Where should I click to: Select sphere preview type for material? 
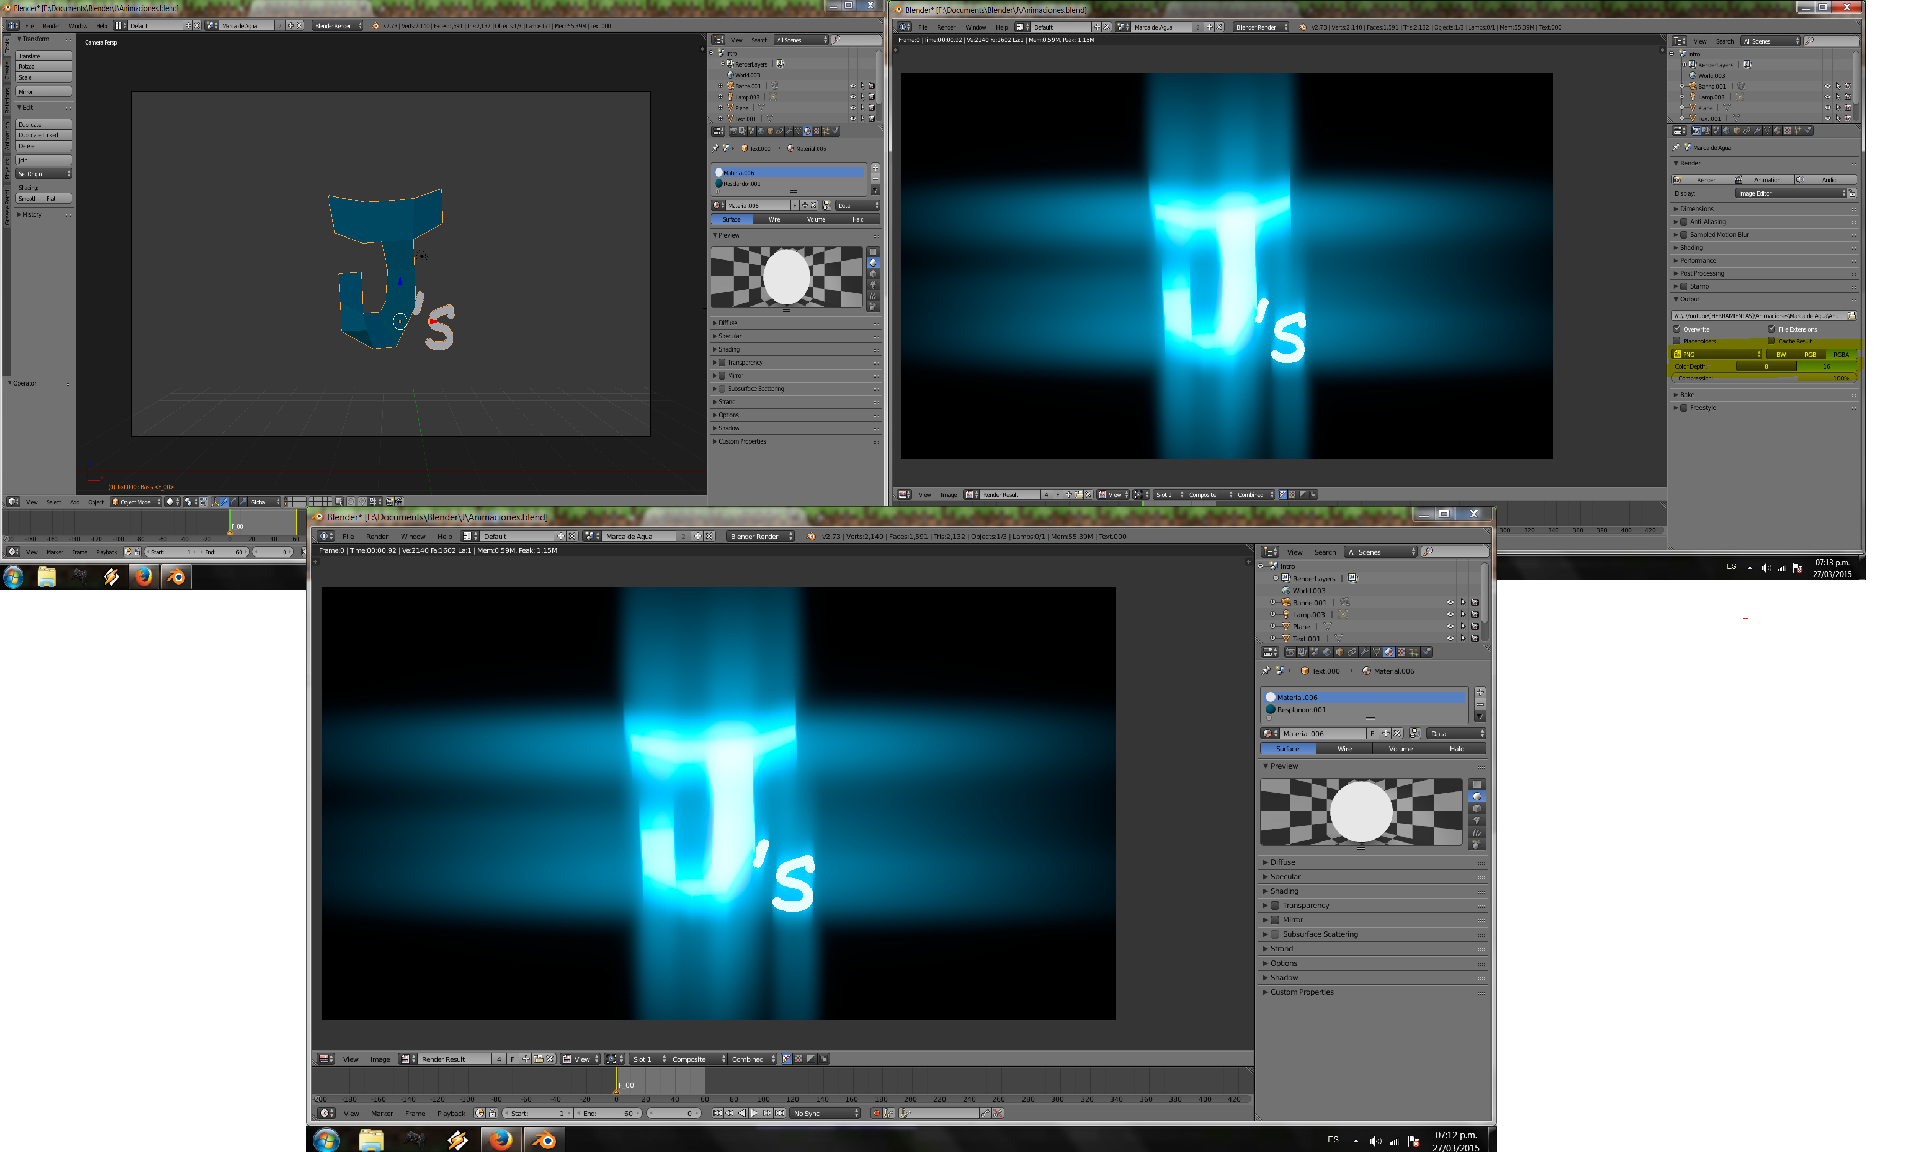click(1477, 797)
